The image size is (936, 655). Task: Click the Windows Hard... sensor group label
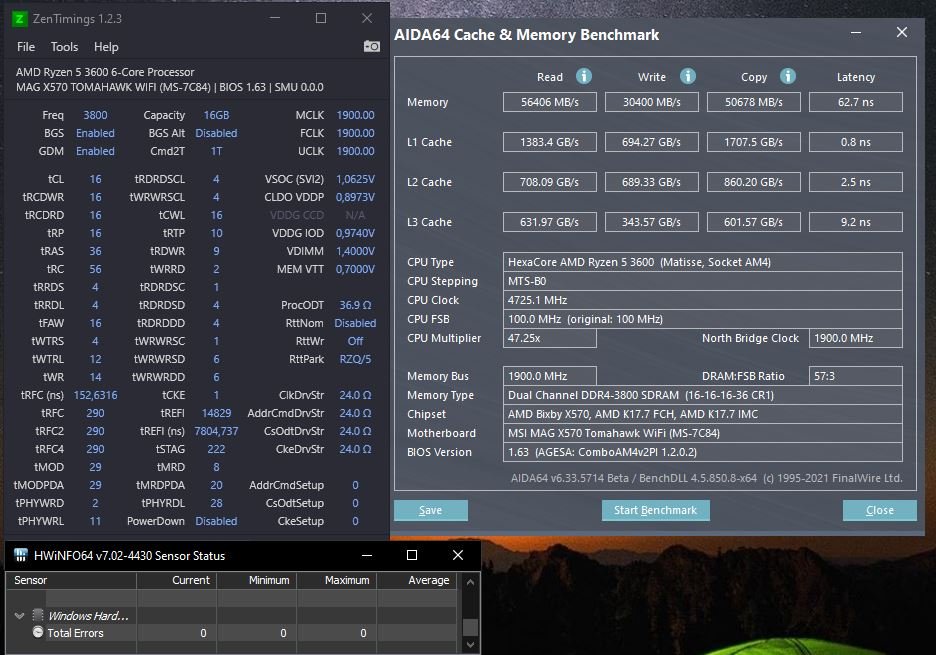click(88, 616)
